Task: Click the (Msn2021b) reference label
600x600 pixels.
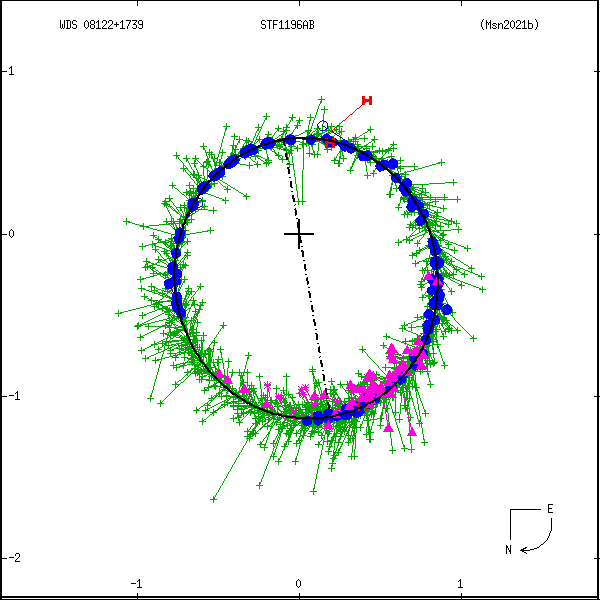Action: tap(509, 25)
